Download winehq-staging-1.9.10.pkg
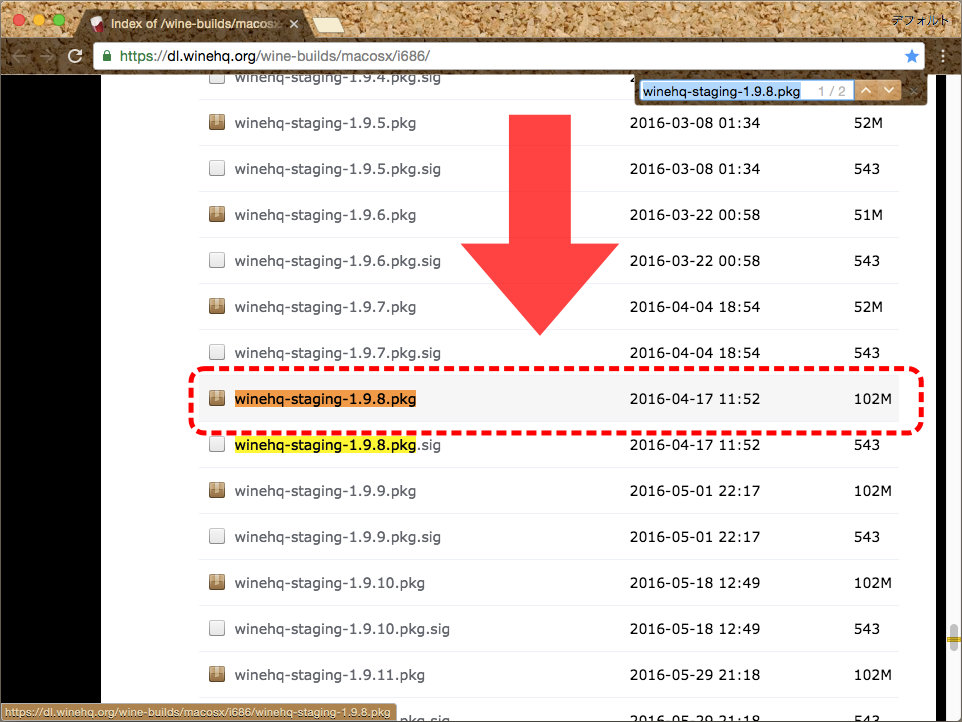This screenshot has width=962, height=722. (x=329, y=583)
